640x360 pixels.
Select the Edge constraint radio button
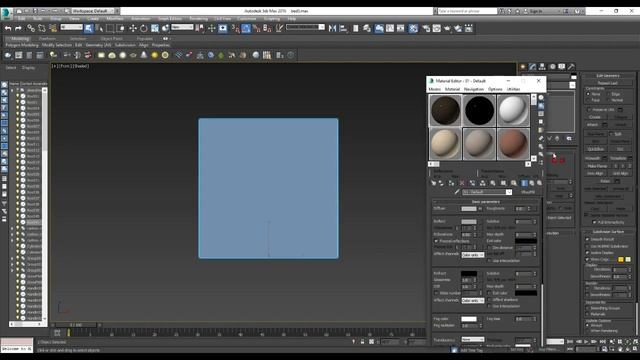click(x=608, y=94)
